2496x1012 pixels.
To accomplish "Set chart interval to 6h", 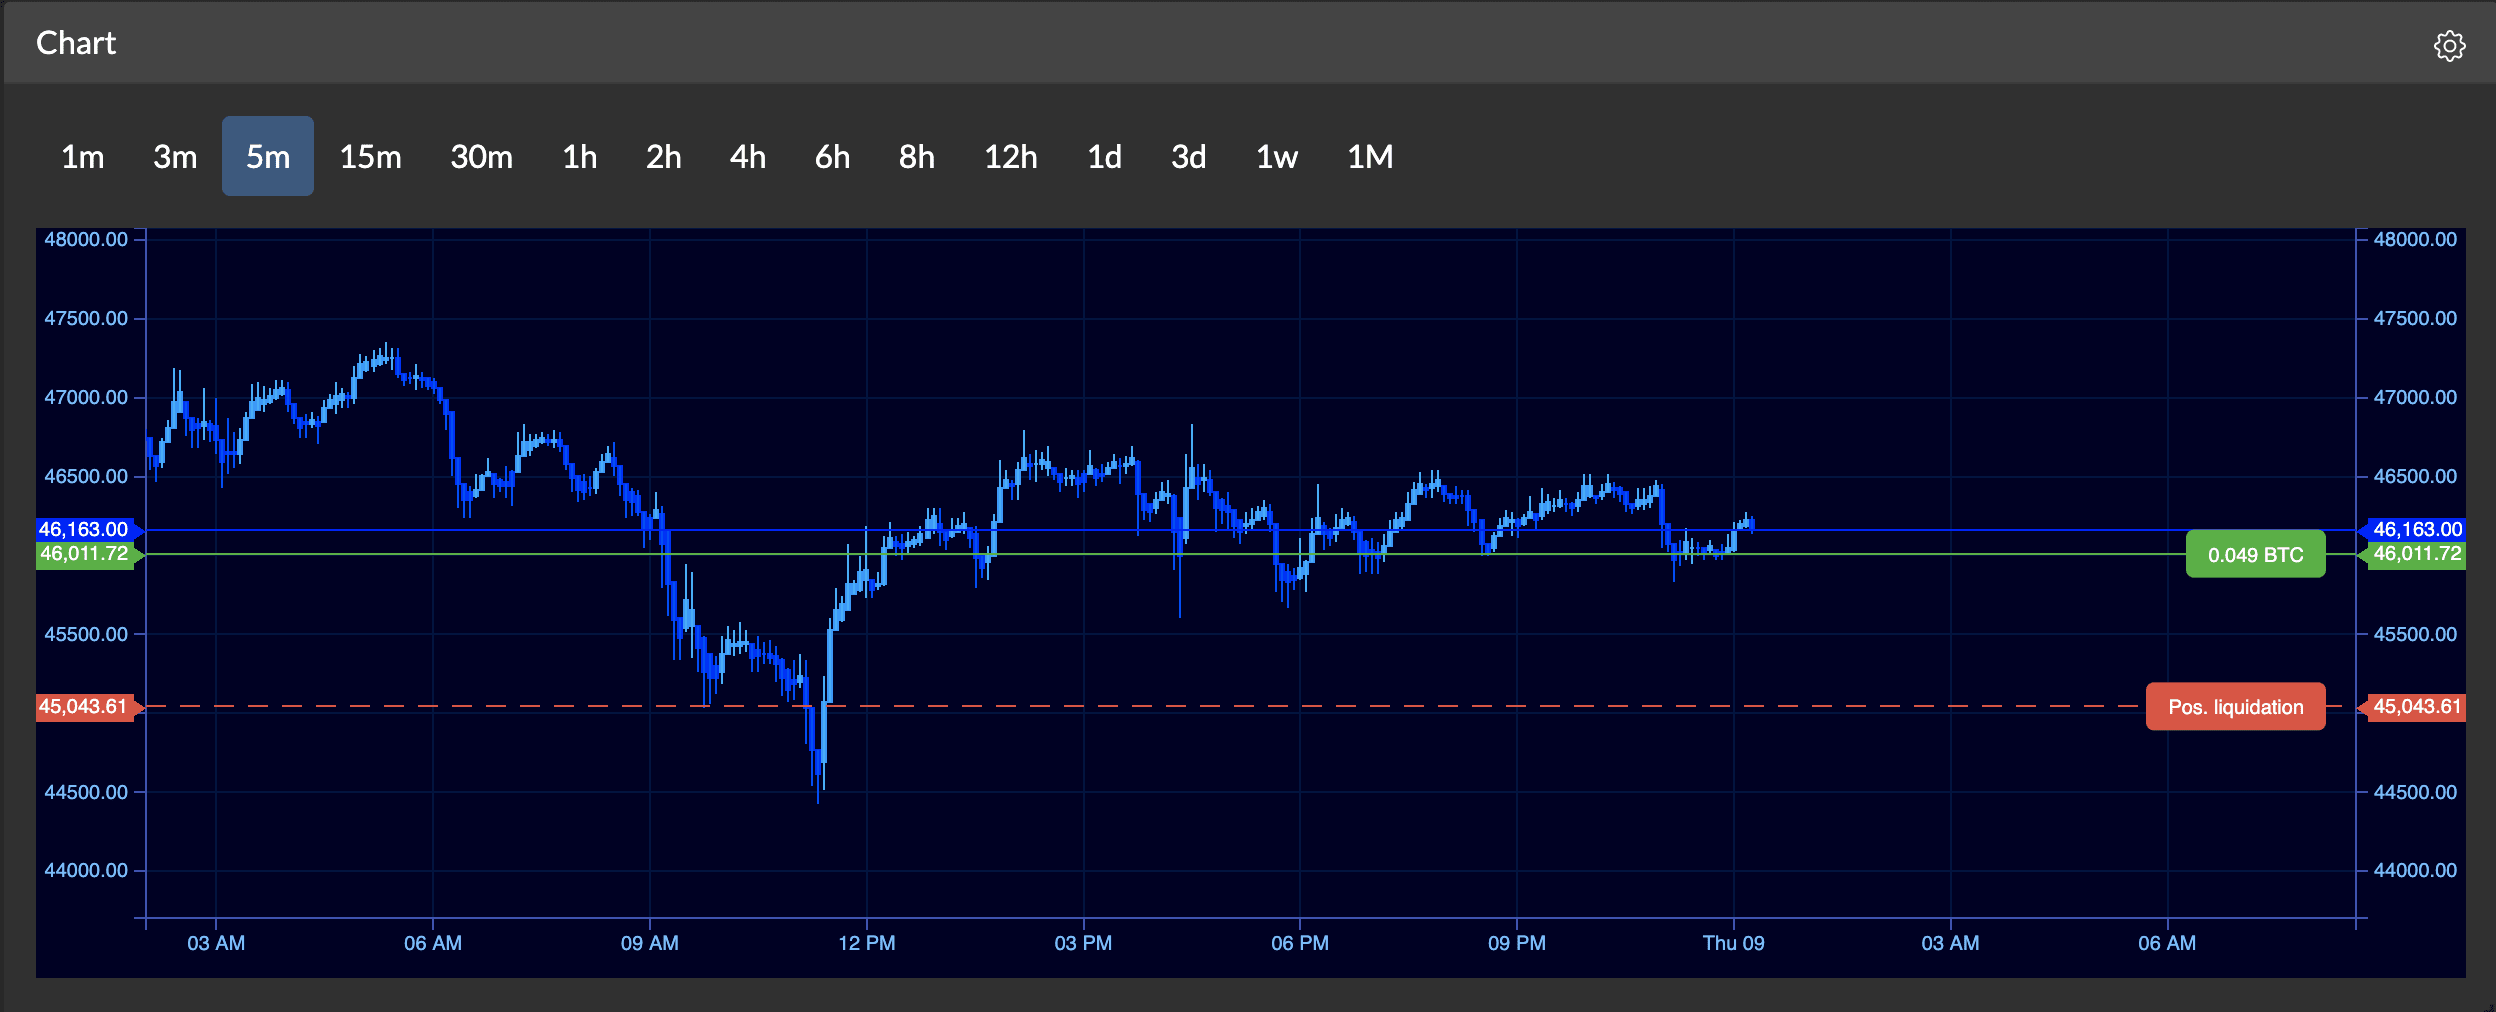I will point(832,157).
